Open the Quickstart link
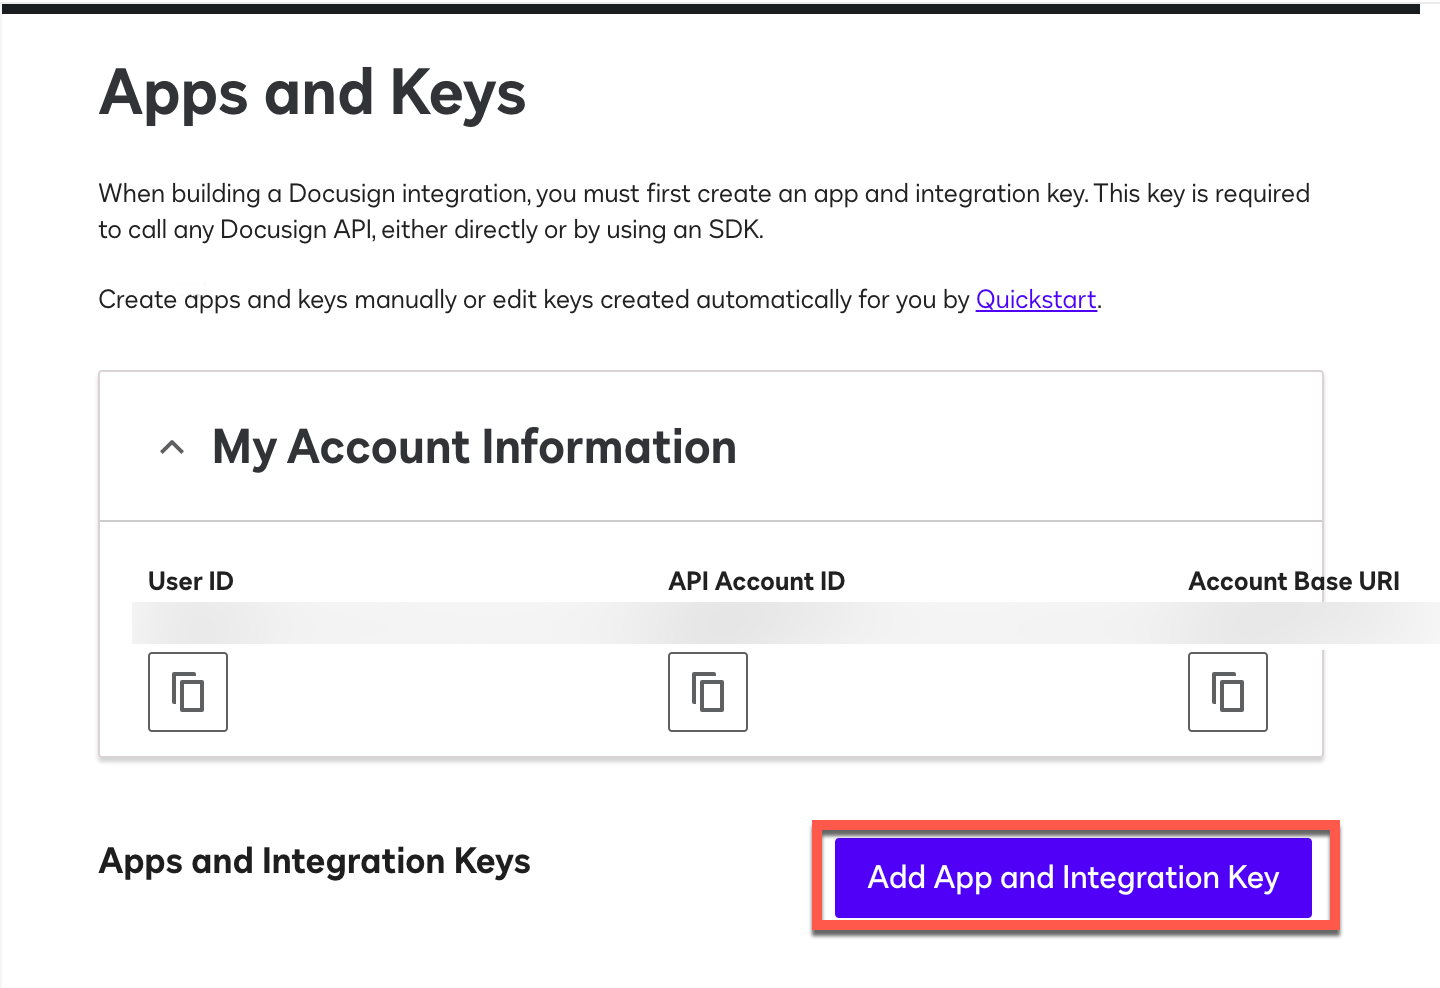 pos(1036,300)
